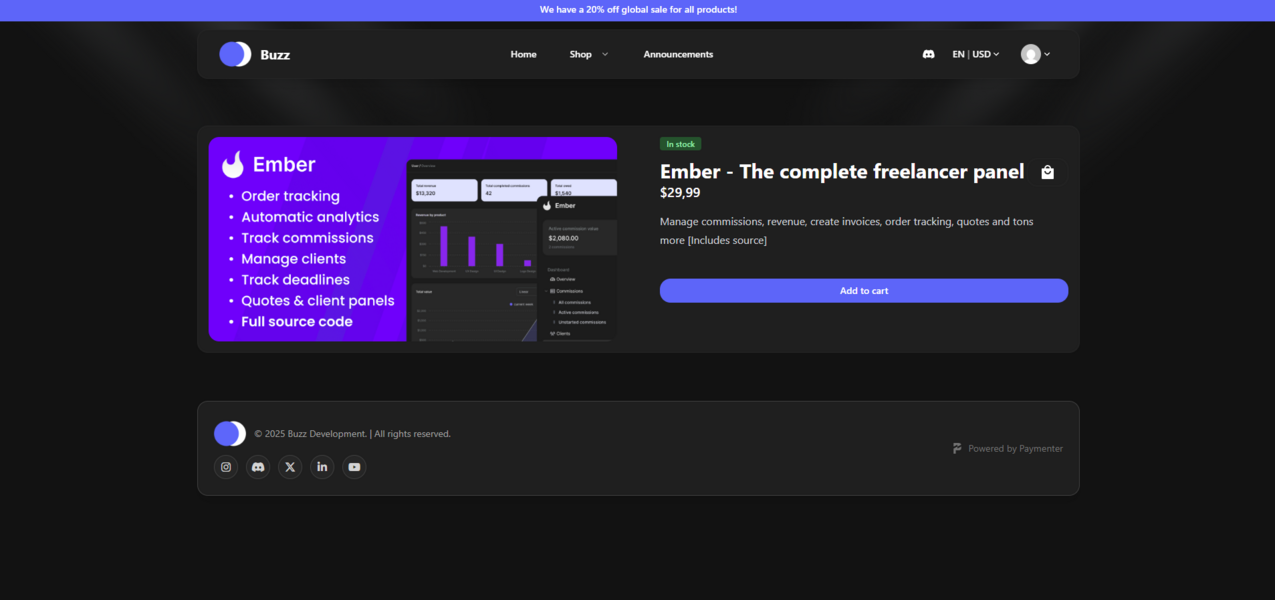1275x600 pixels.
Task: Click the product description text about commissions
Action: tap(847, 231)
